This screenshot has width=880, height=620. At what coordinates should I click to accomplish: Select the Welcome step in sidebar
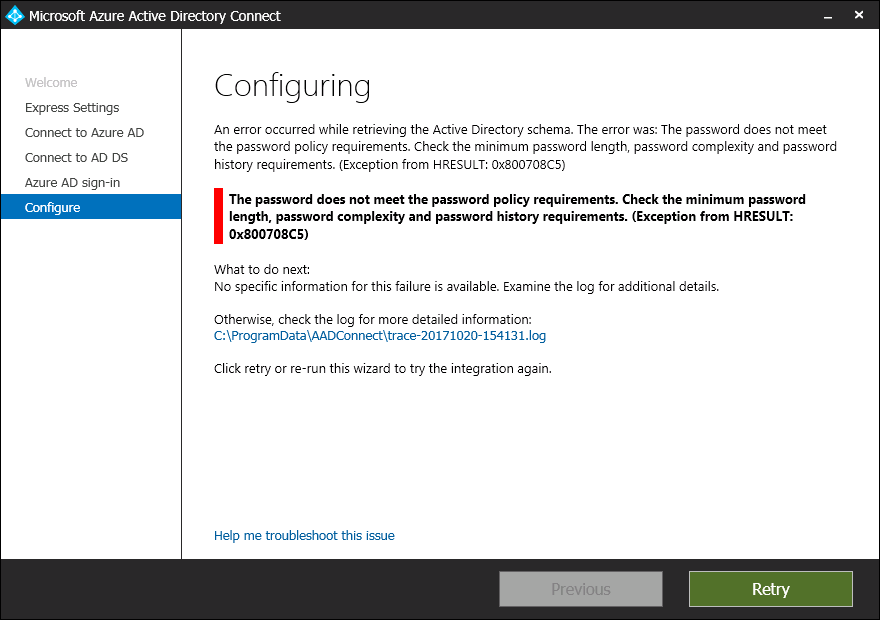(51, 83)
